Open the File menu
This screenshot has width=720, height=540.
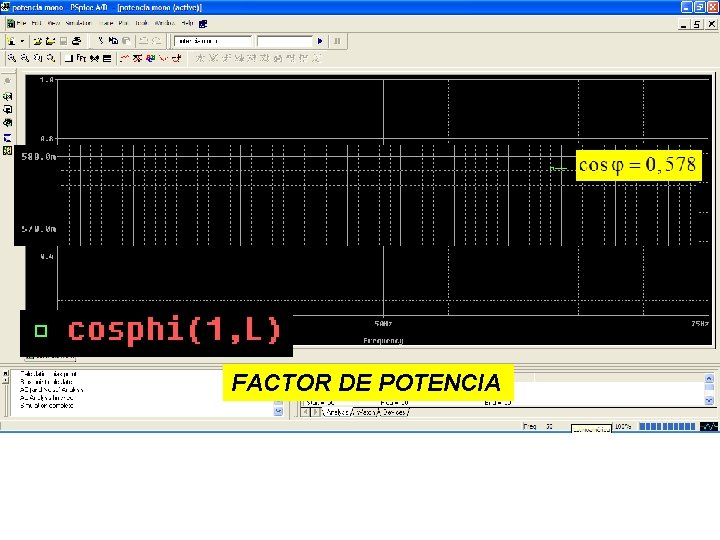[21, 23]
